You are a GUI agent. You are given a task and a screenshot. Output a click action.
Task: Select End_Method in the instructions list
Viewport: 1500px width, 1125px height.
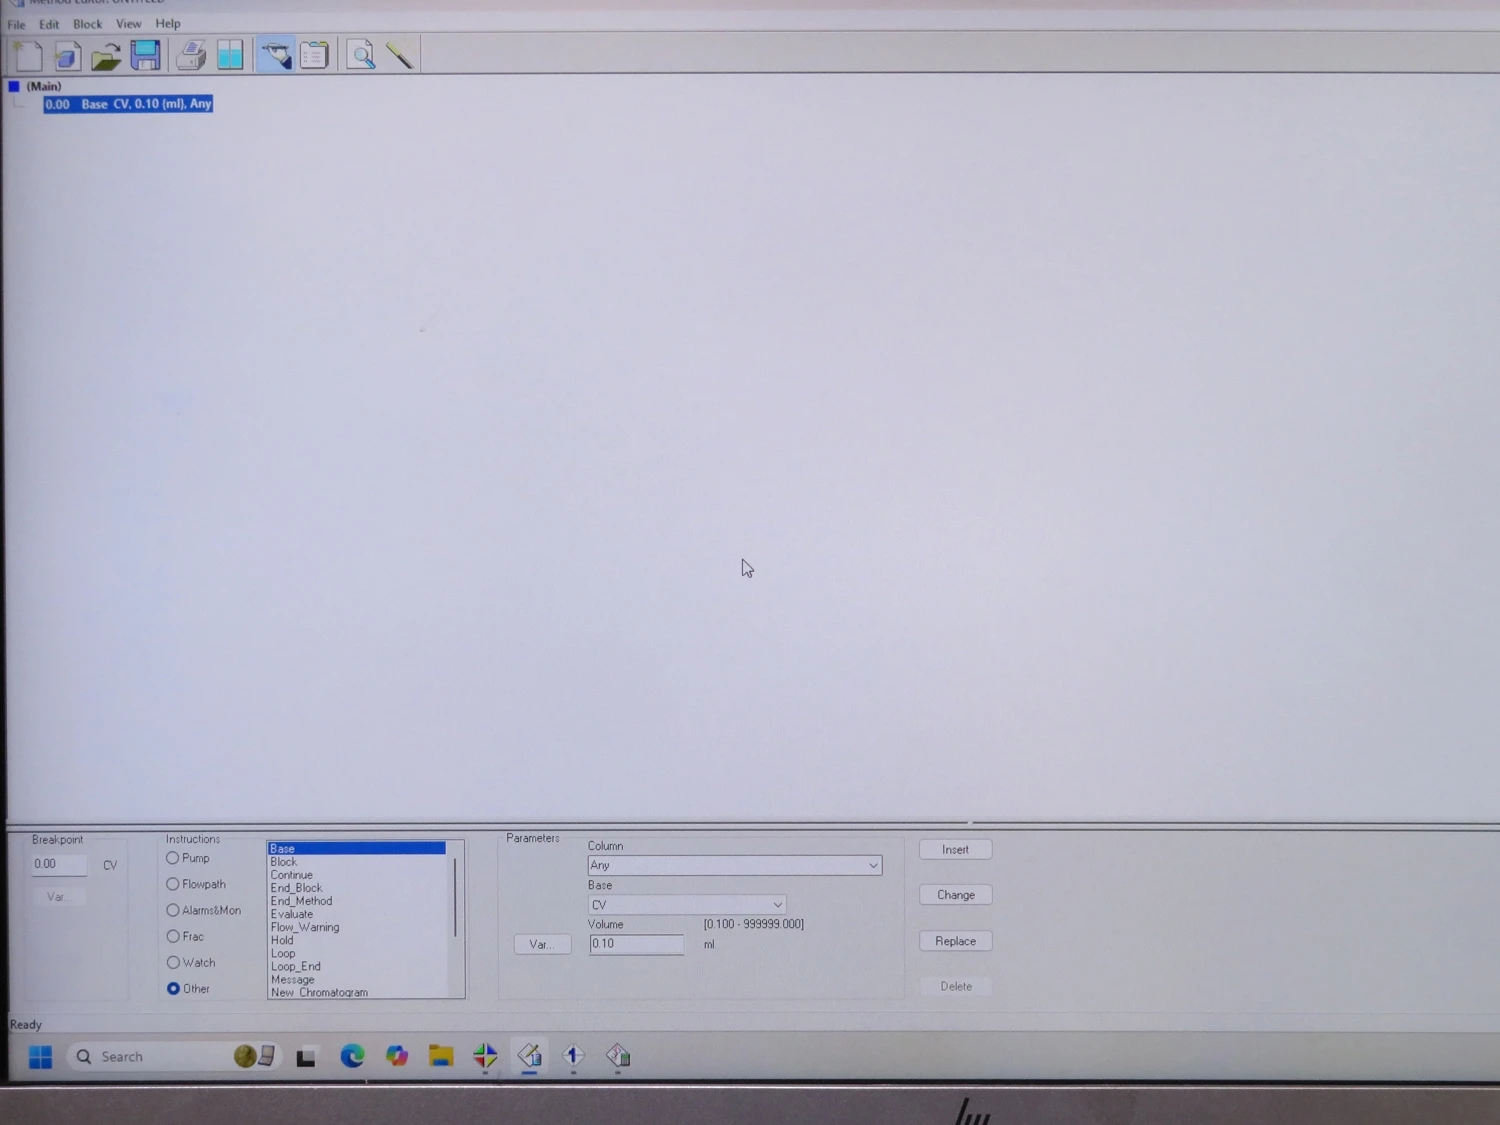(x=301, y=901)
